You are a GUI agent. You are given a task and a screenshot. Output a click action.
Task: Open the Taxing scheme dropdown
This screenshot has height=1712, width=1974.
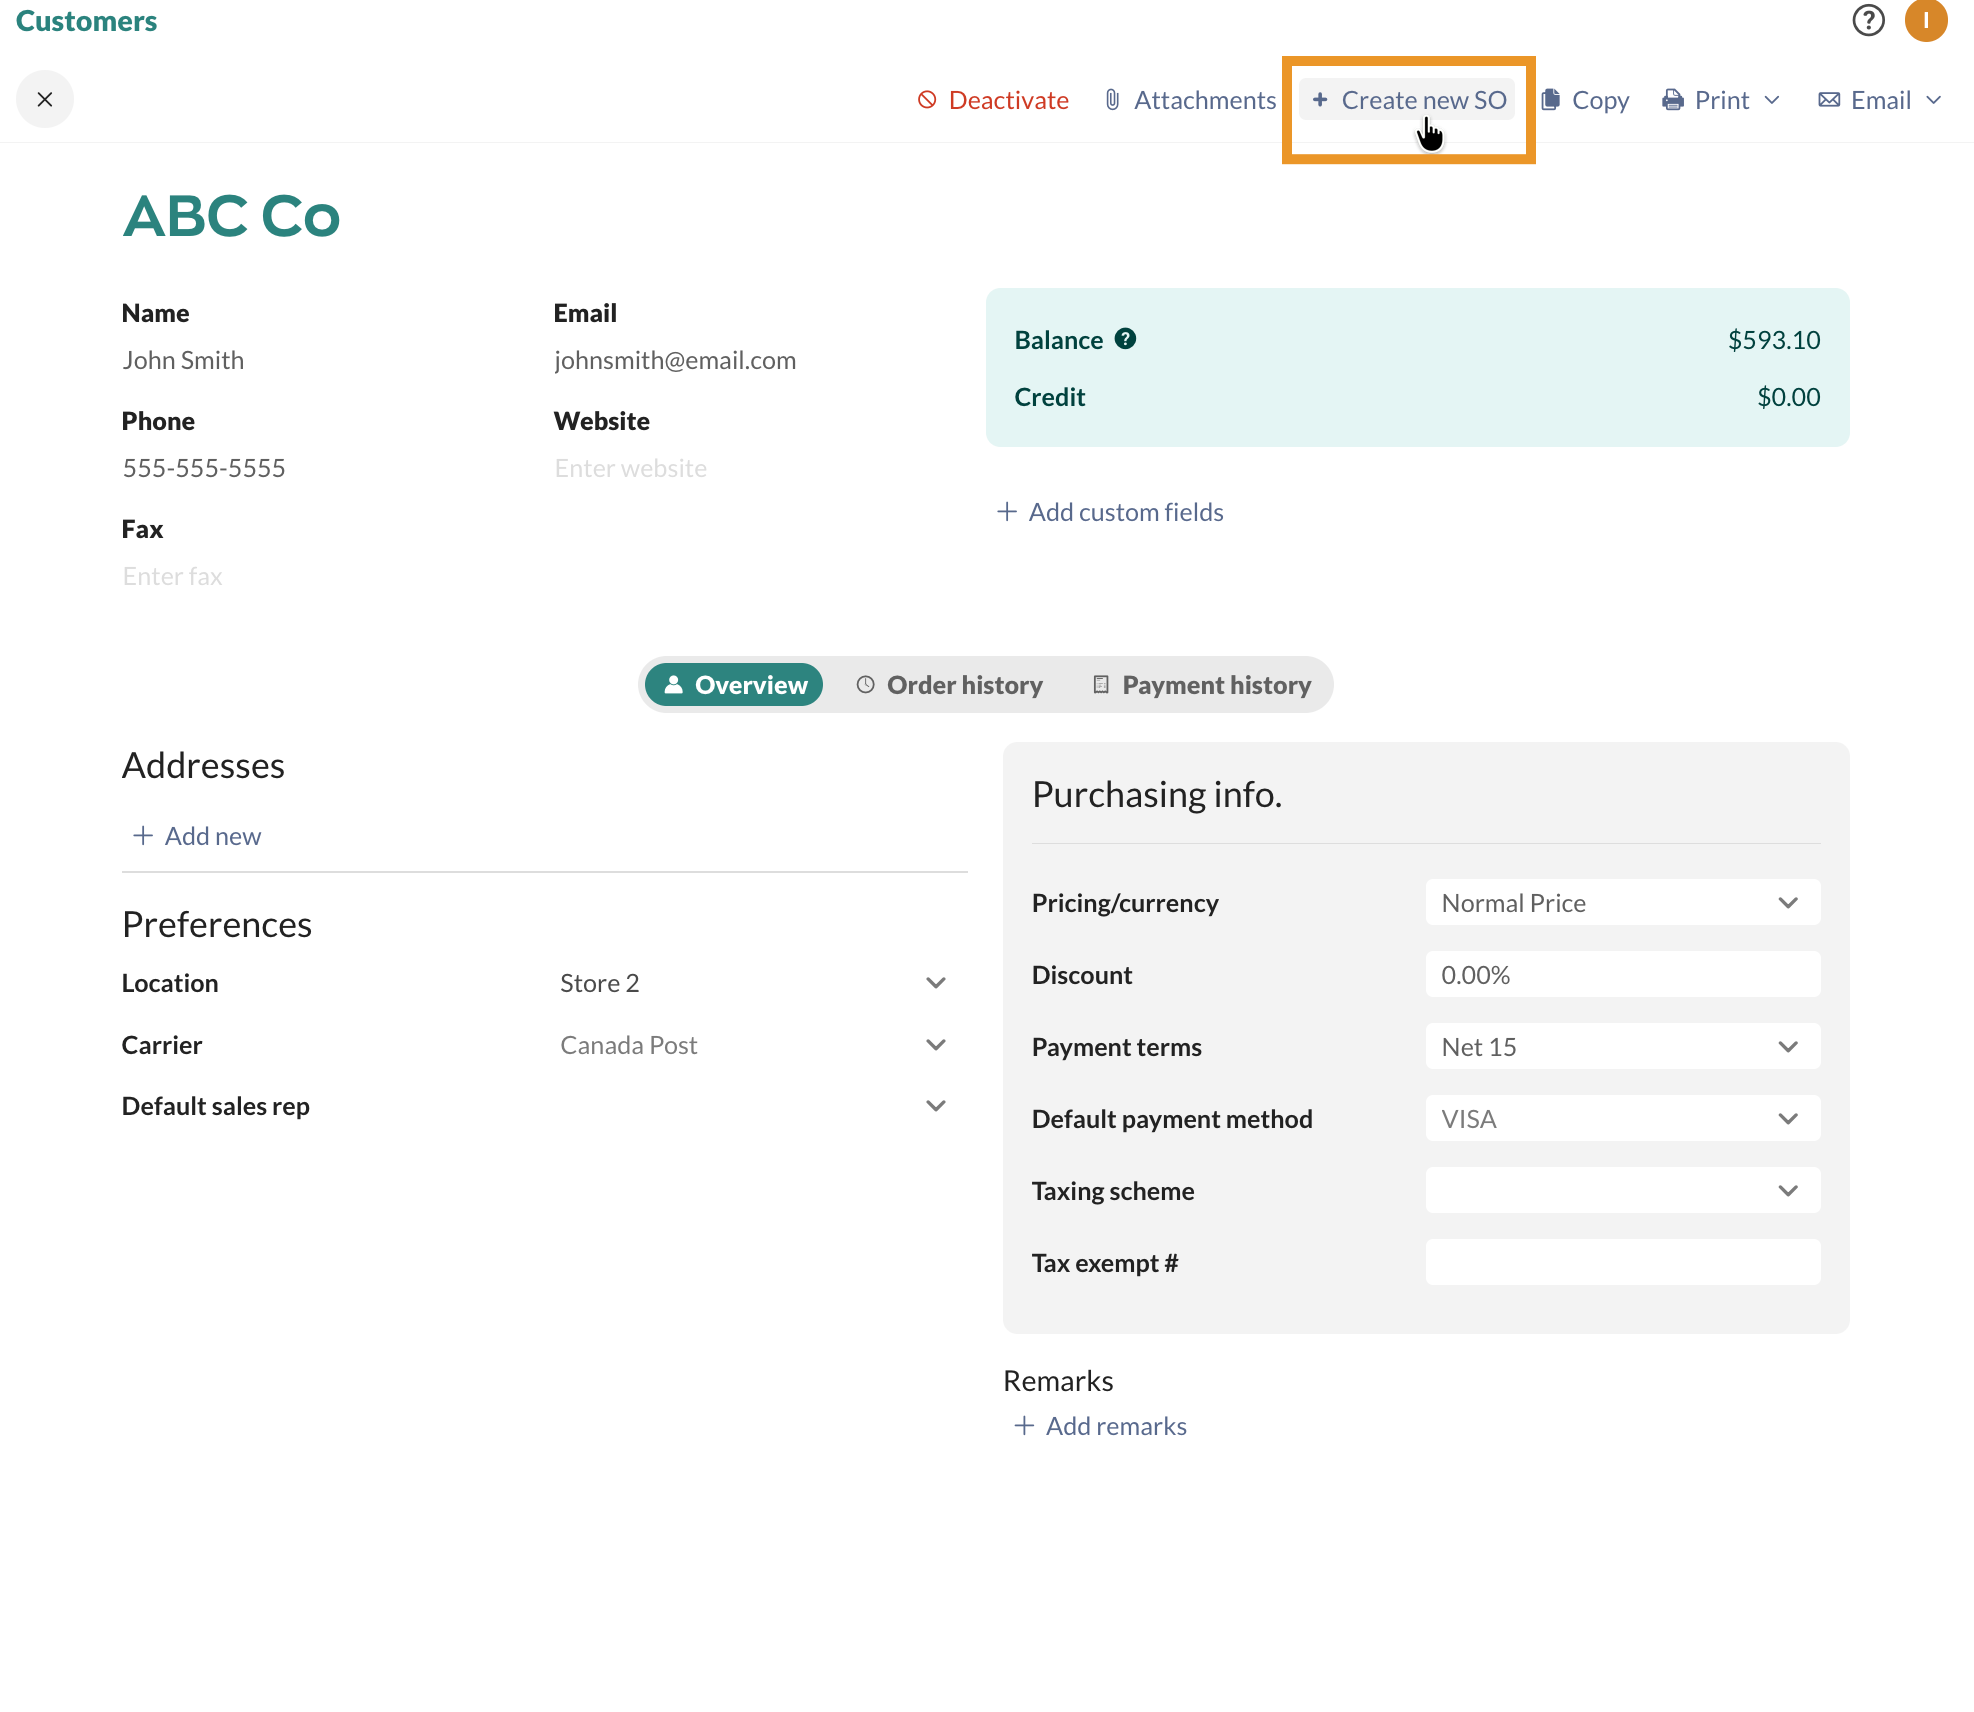click(x=1622, y=1191)
